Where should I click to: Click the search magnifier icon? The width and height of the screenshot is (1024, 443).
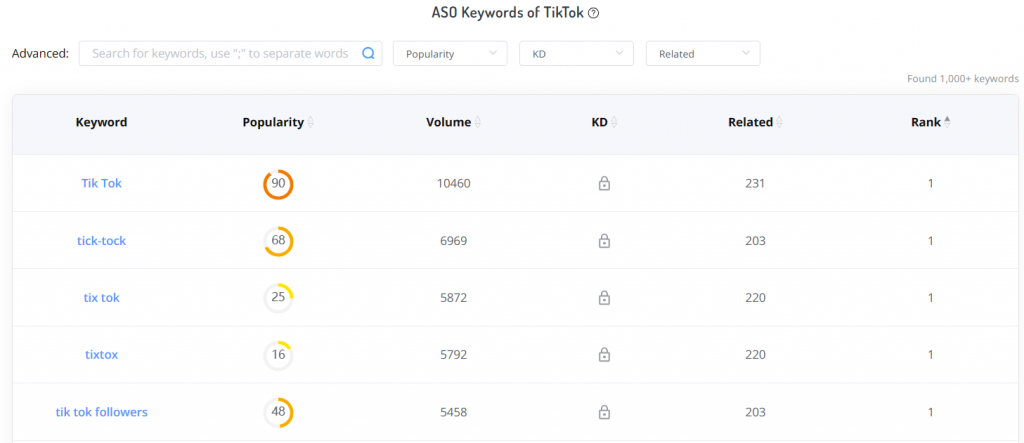(x=368, y=54)
